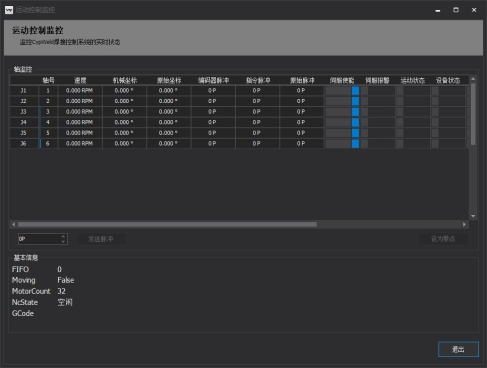Select the J4 row header

(x=24, y=122)
